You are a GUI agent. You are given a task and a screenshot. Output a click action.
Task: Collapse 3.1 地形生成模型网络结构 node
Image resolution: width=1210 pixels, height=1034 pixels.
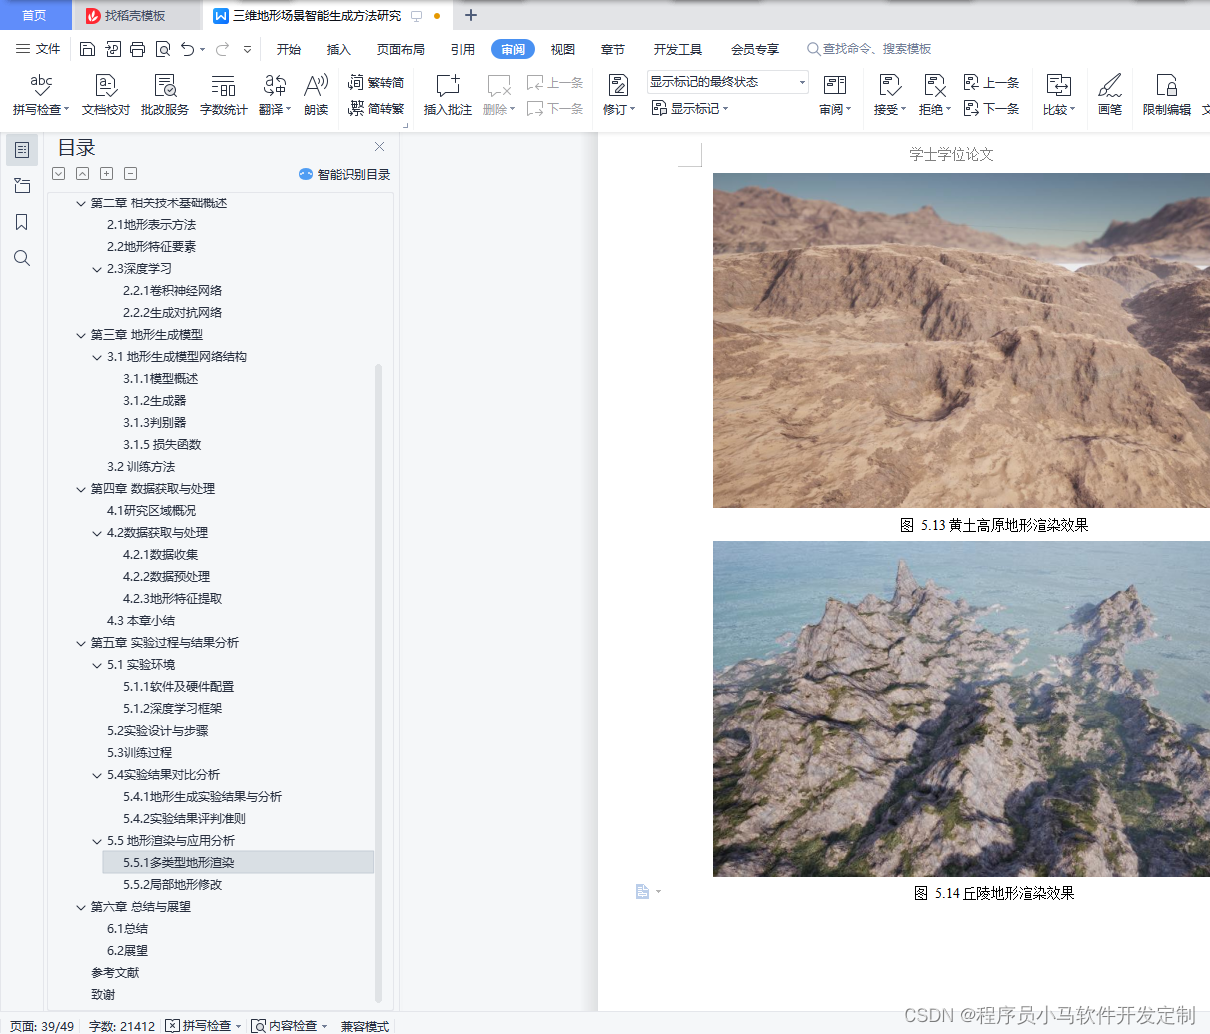tap(97, 357)
